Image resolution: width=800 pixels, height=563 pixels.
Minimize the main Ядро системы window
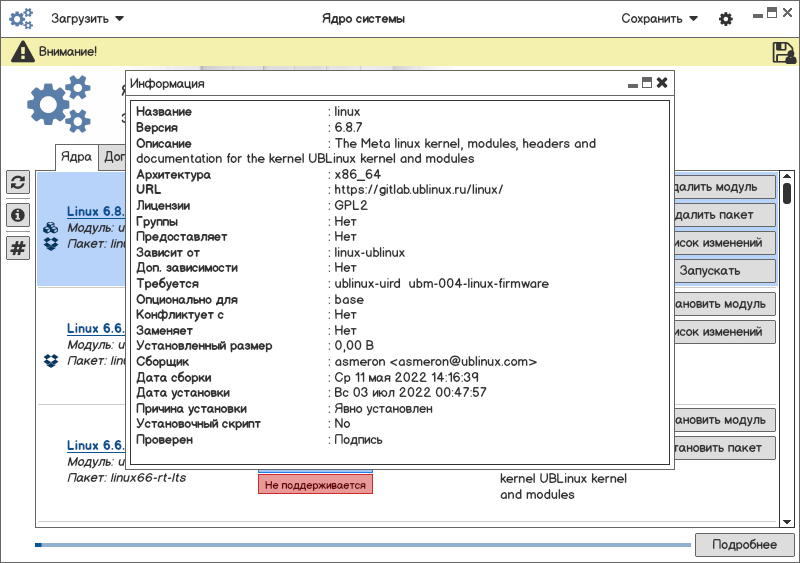tap(758, 16)
